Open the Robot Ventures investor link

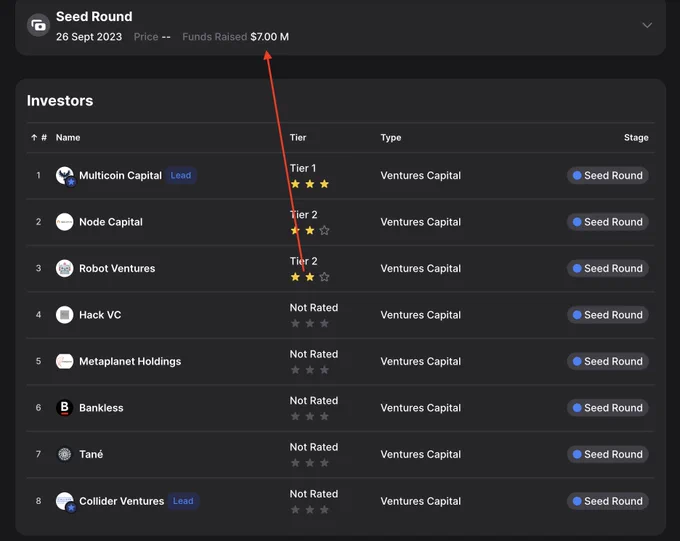(117, 269)
